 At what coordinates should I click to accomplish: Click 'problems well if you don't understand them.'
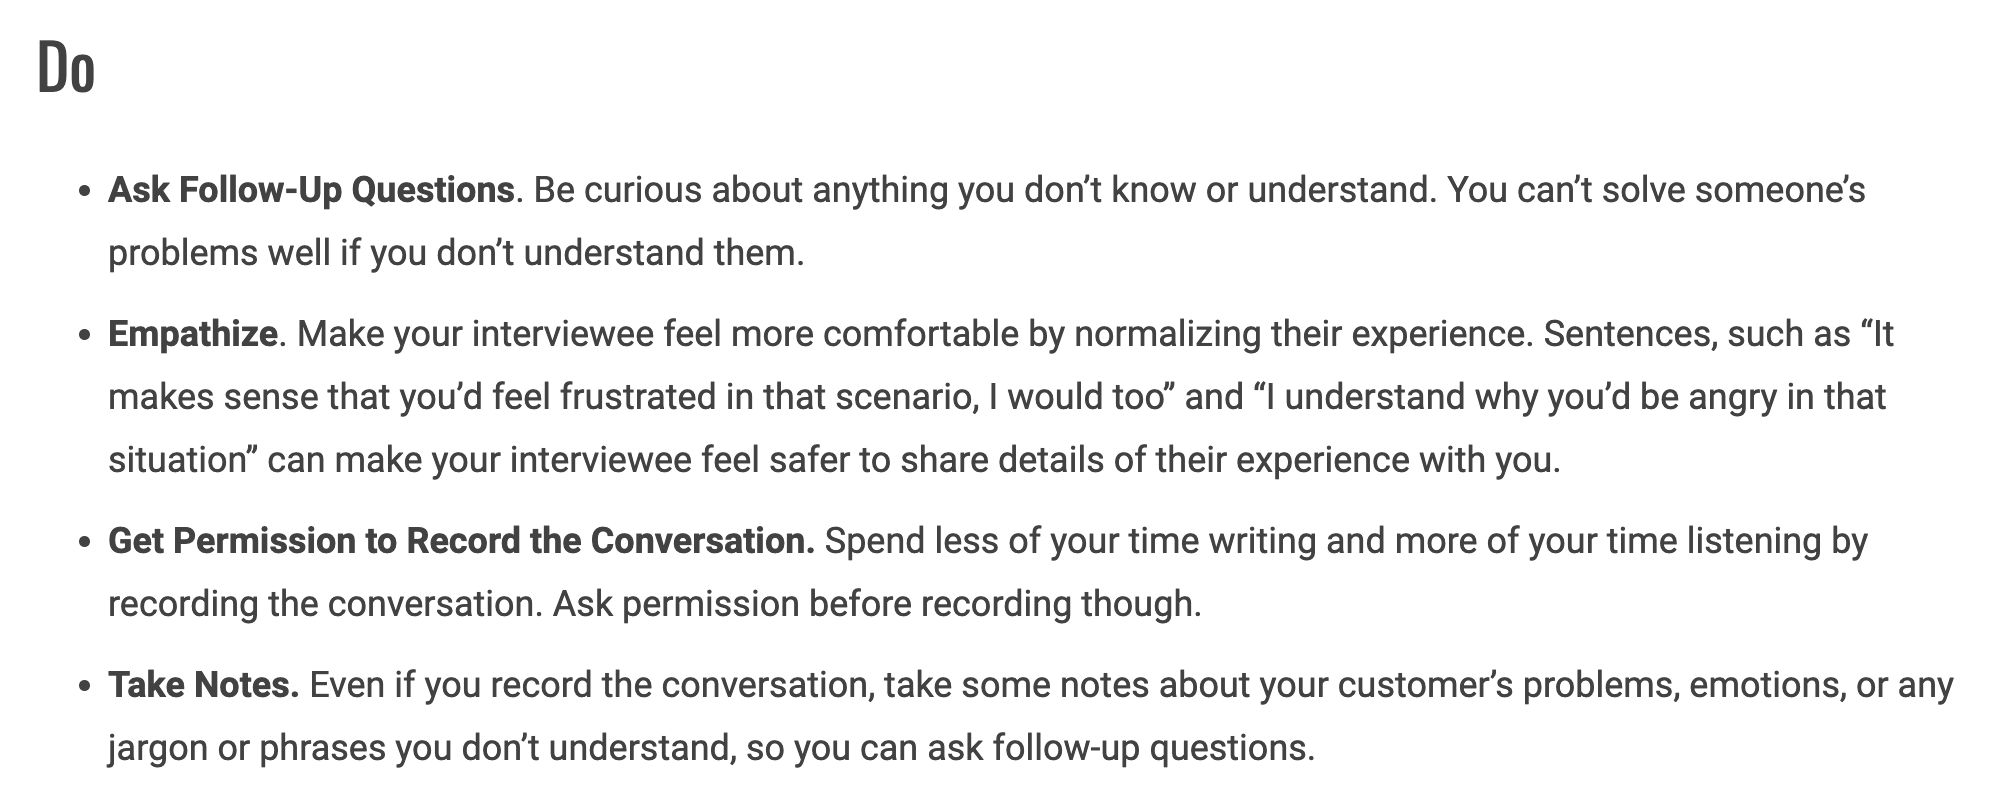pyautogui.click(x=456, y=253)
